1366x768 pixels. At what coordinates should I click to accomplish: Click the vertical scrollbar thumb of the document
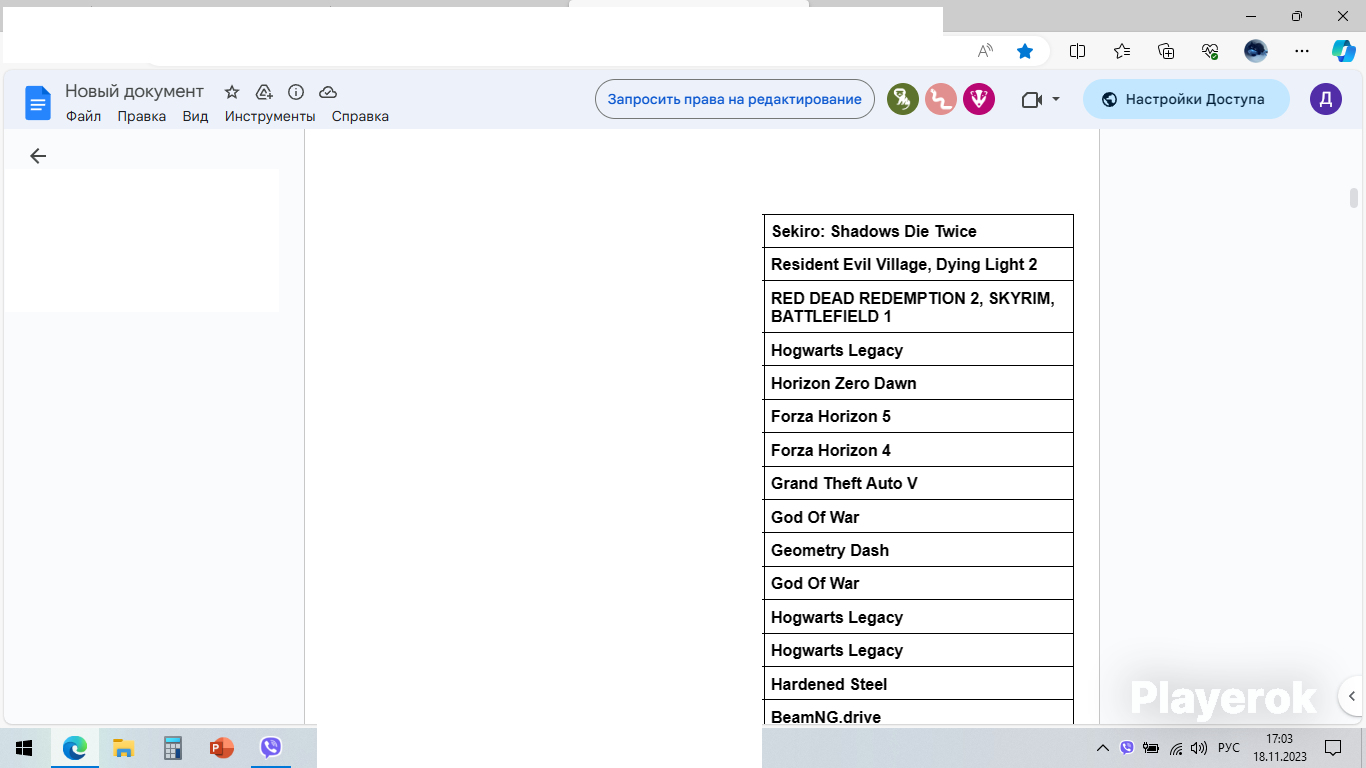pos(1354,197)
